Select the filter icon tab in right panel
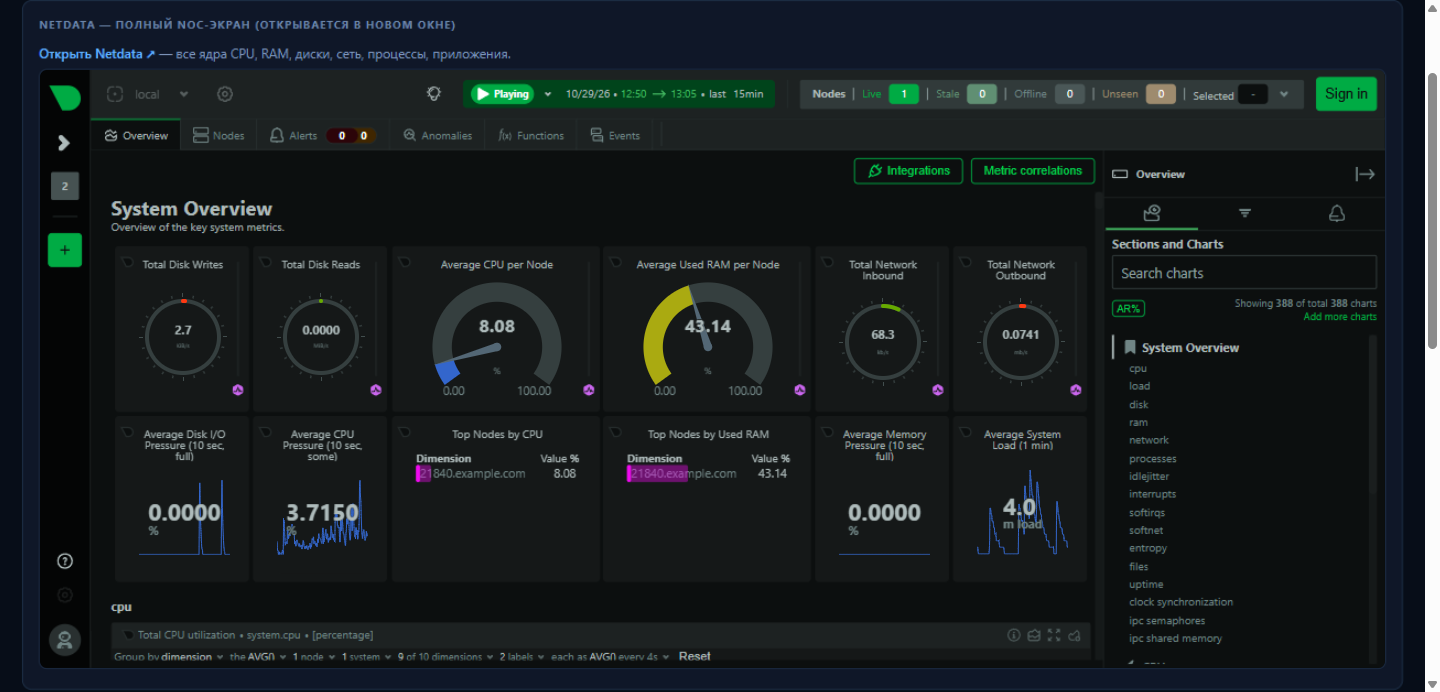The width and height of the screenshot is (1440, 692). click(x=1245, y=213)
